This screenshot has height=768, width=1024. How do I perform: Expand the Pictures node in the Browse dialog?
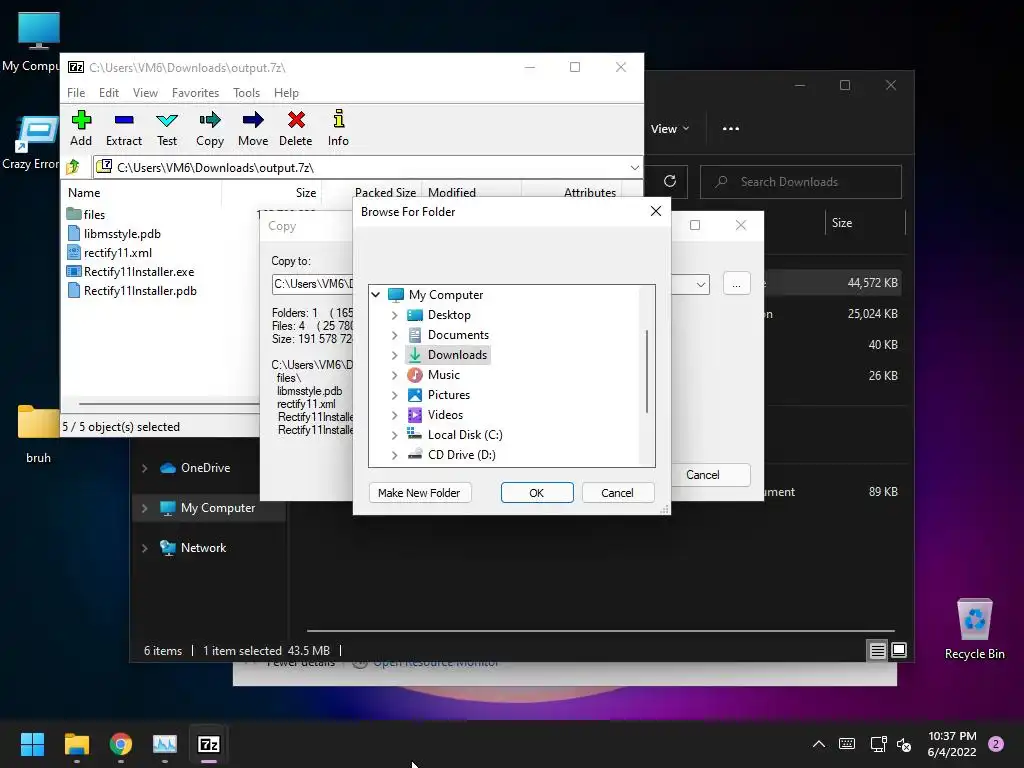point(394,395)
